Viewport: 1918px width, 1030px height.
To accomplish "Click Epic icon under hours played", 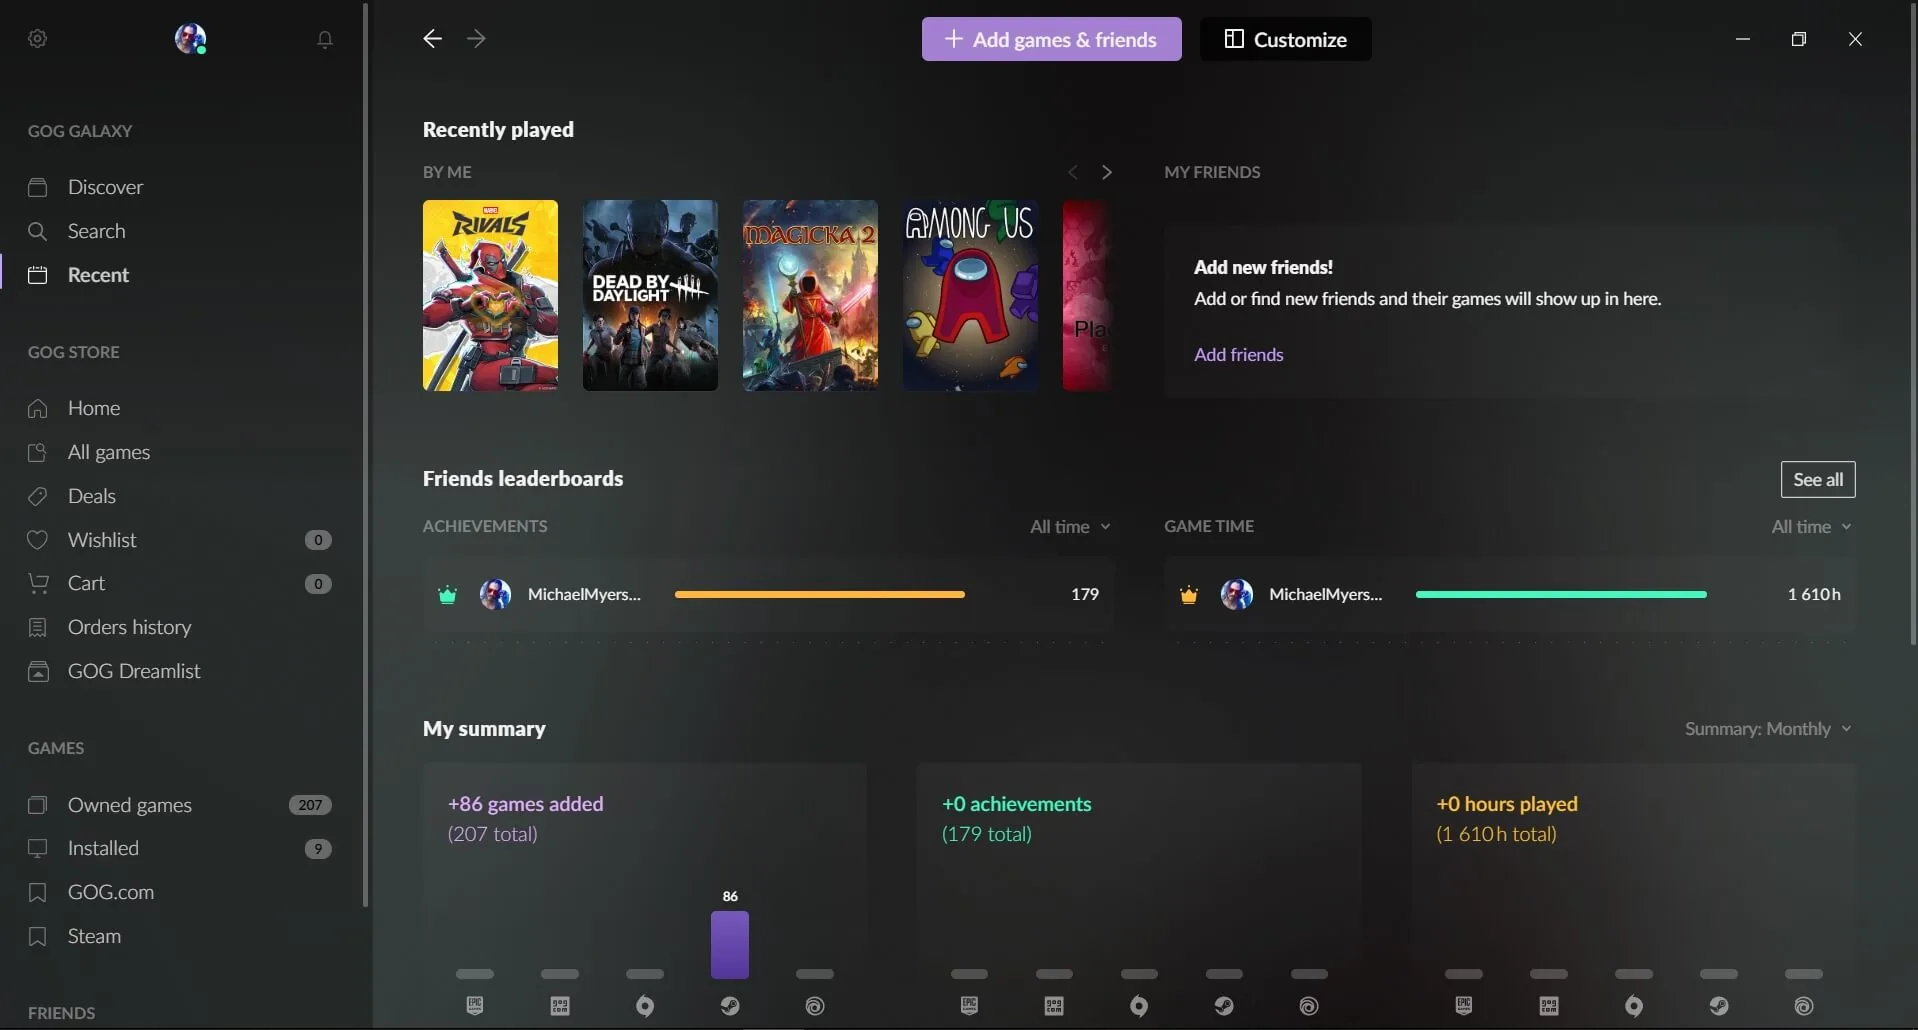I will tap(1464, 1006).
